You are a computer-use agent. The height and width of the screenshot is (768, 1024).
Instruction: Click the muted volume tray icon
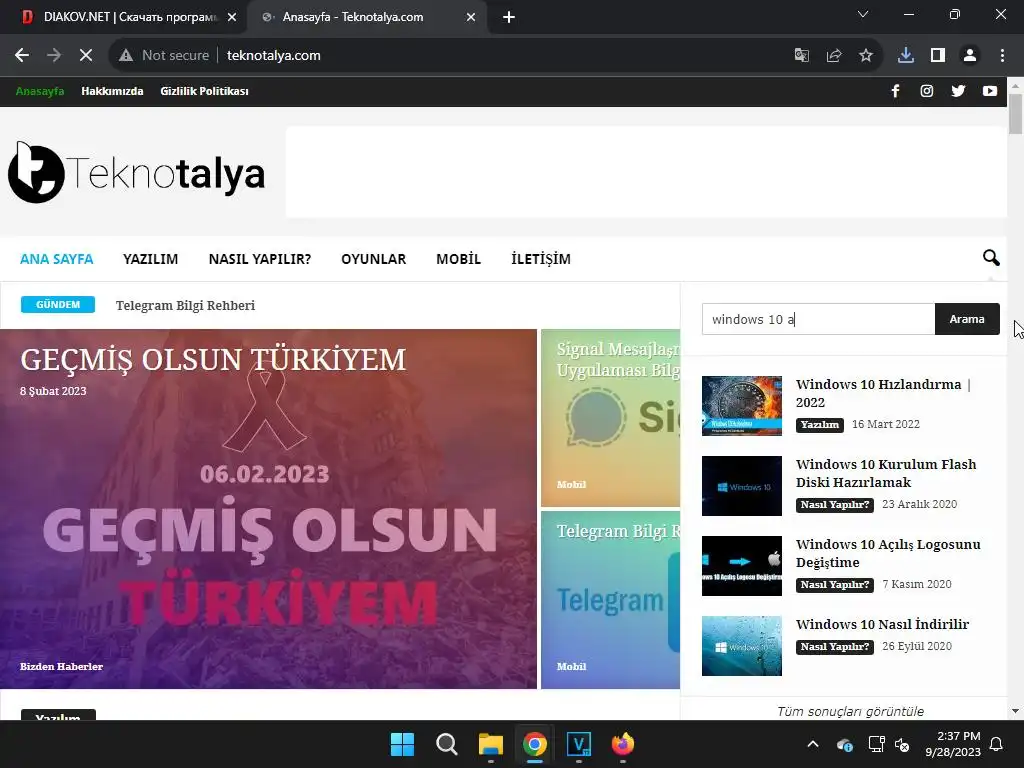click(x=903, y=744)
